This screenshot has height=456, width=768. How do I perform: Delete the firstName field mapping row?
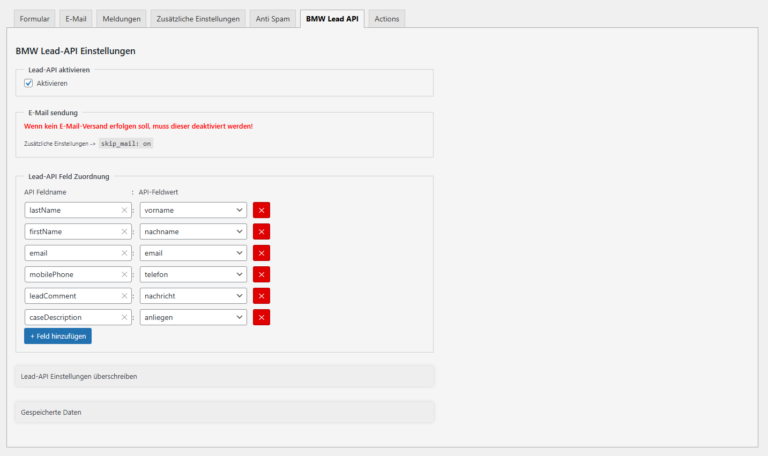[x=261, y=232]
